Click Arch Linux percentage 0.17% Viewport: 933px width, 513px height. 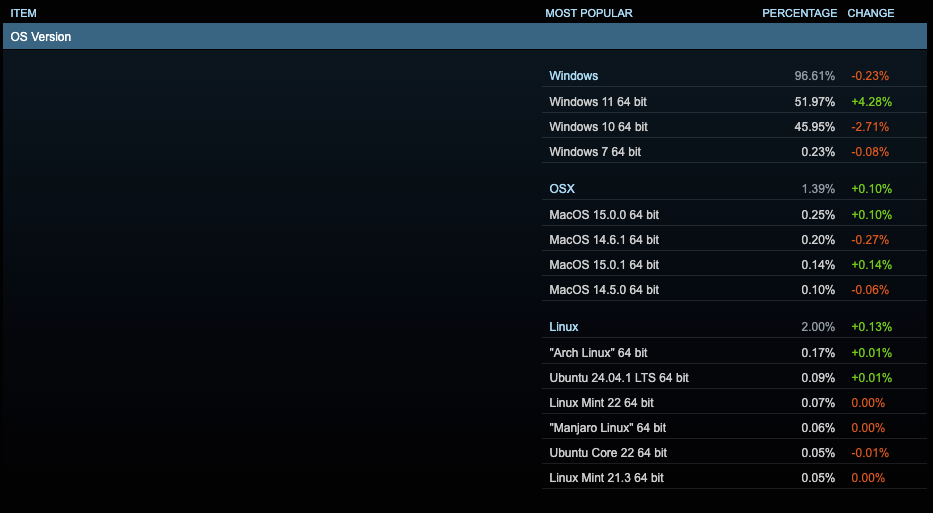[818, 353]
